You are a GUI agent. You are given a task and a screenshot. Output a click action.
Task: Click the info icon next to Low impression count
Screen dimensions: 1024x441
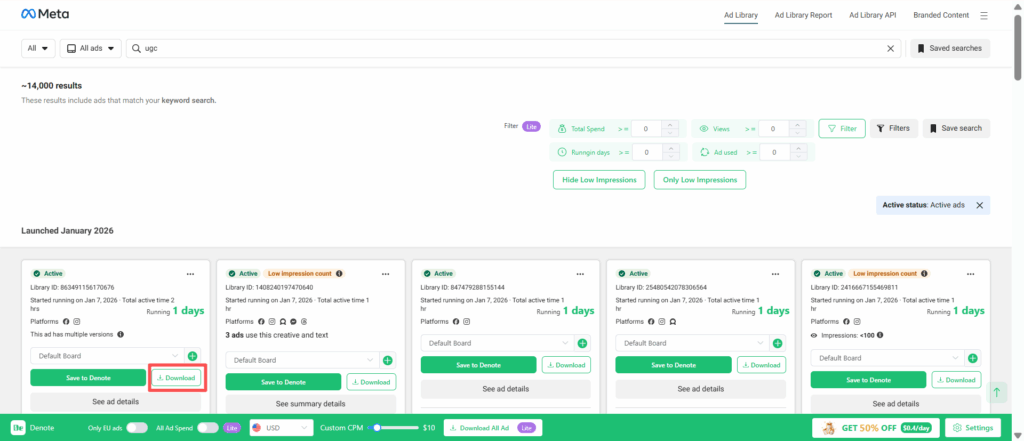339,273
